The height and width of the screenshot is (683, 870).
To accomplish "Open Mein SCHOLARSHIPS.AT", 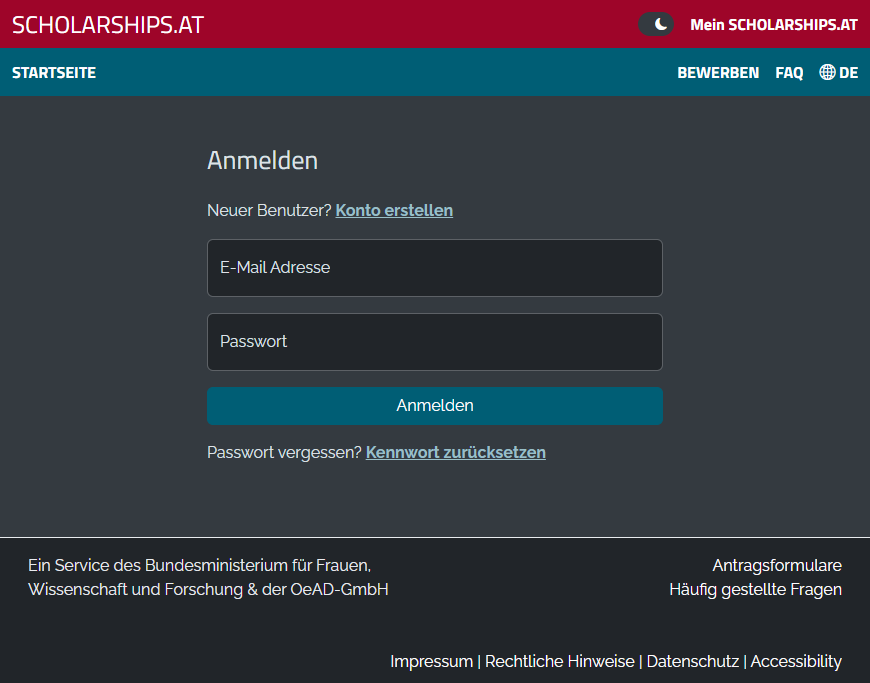I will click(773, 24).
